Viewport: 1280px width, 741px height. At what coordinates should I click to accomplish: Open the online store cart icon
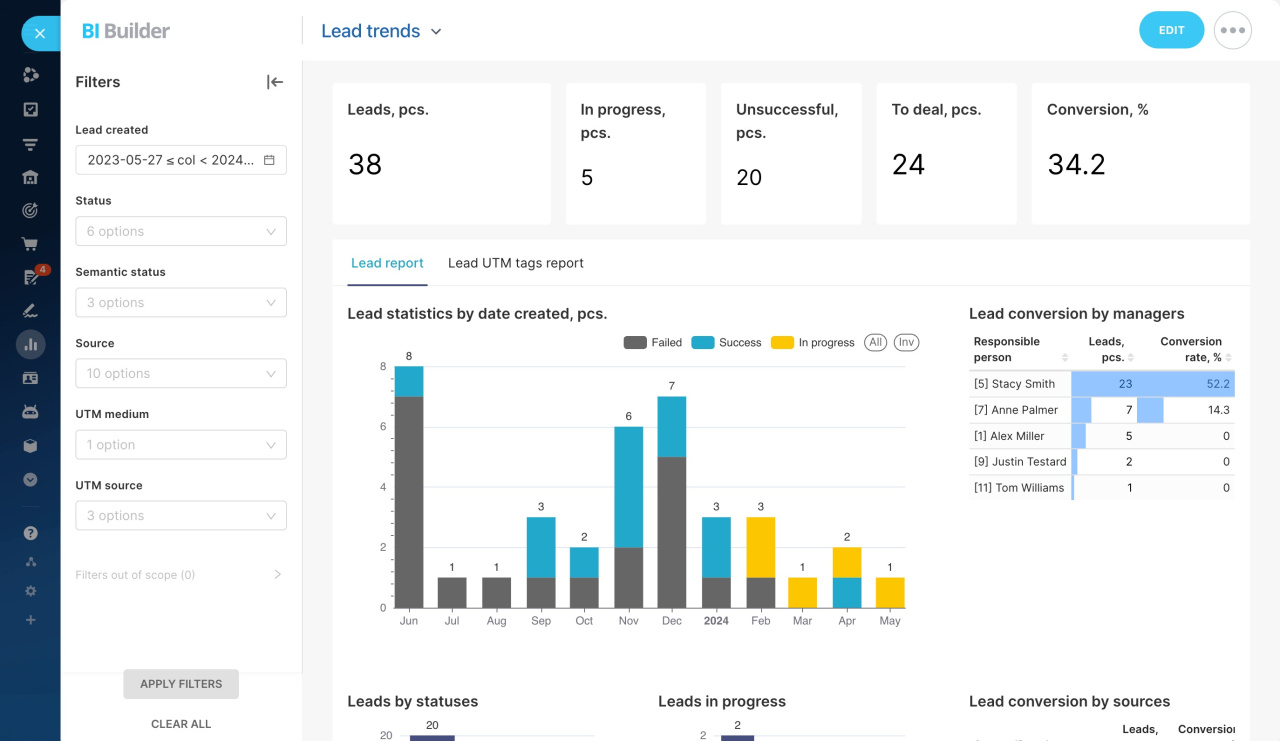[x=30, y=244]
